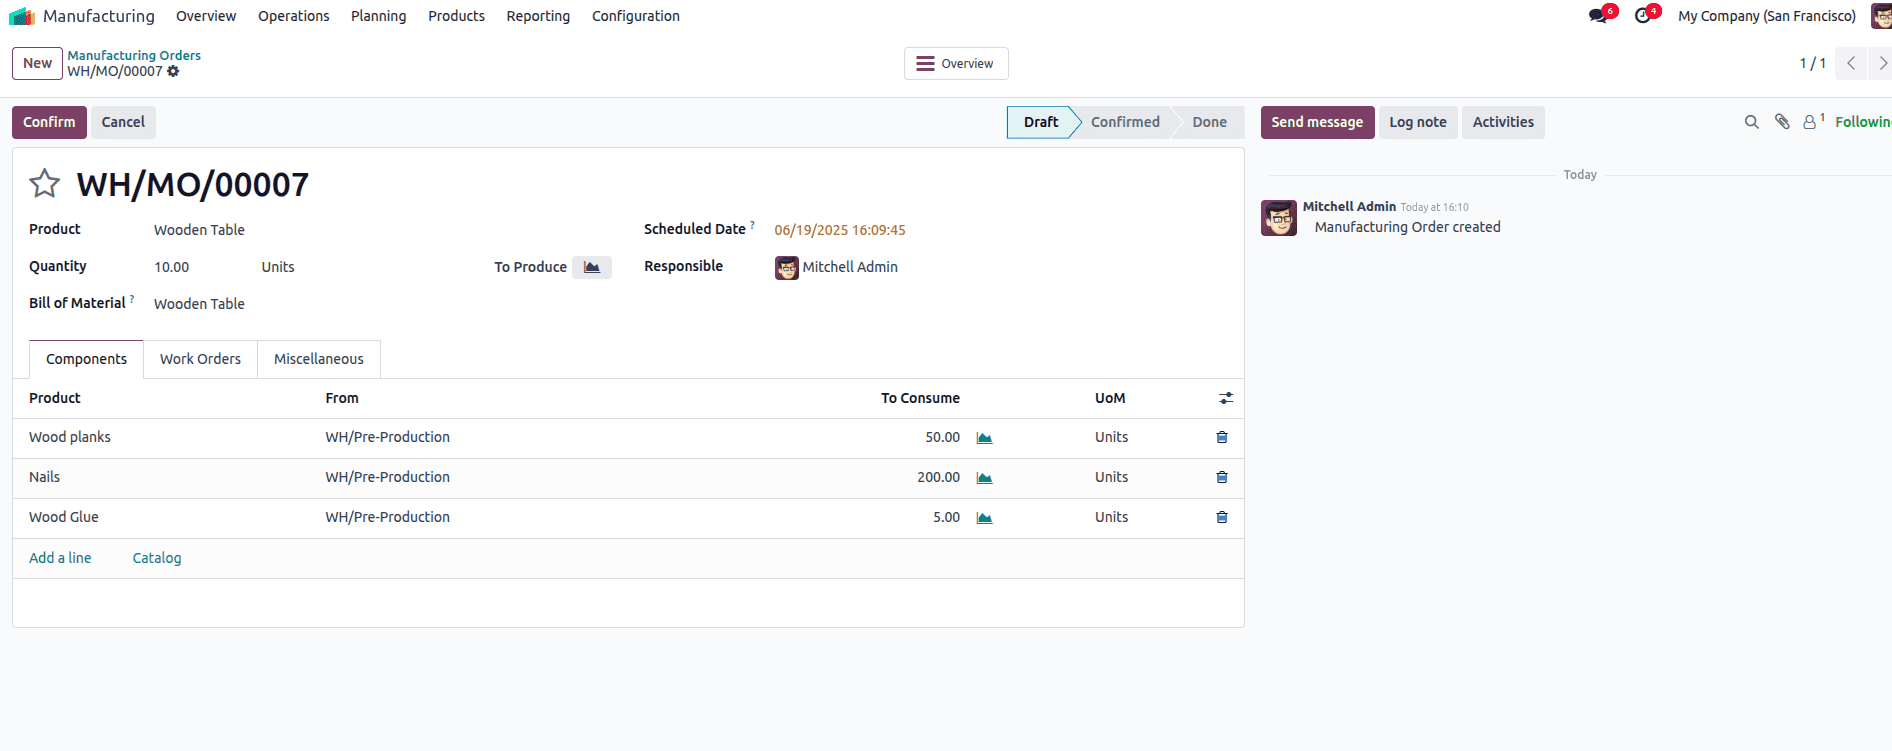
Task: Open the Products menu
Action: tap(456, 16)
